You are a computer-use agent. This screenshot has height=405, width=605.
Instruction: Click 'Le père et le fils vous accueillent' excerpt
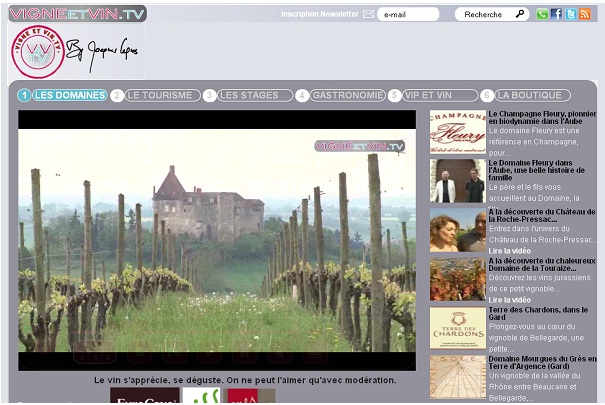tap(534, 192)
